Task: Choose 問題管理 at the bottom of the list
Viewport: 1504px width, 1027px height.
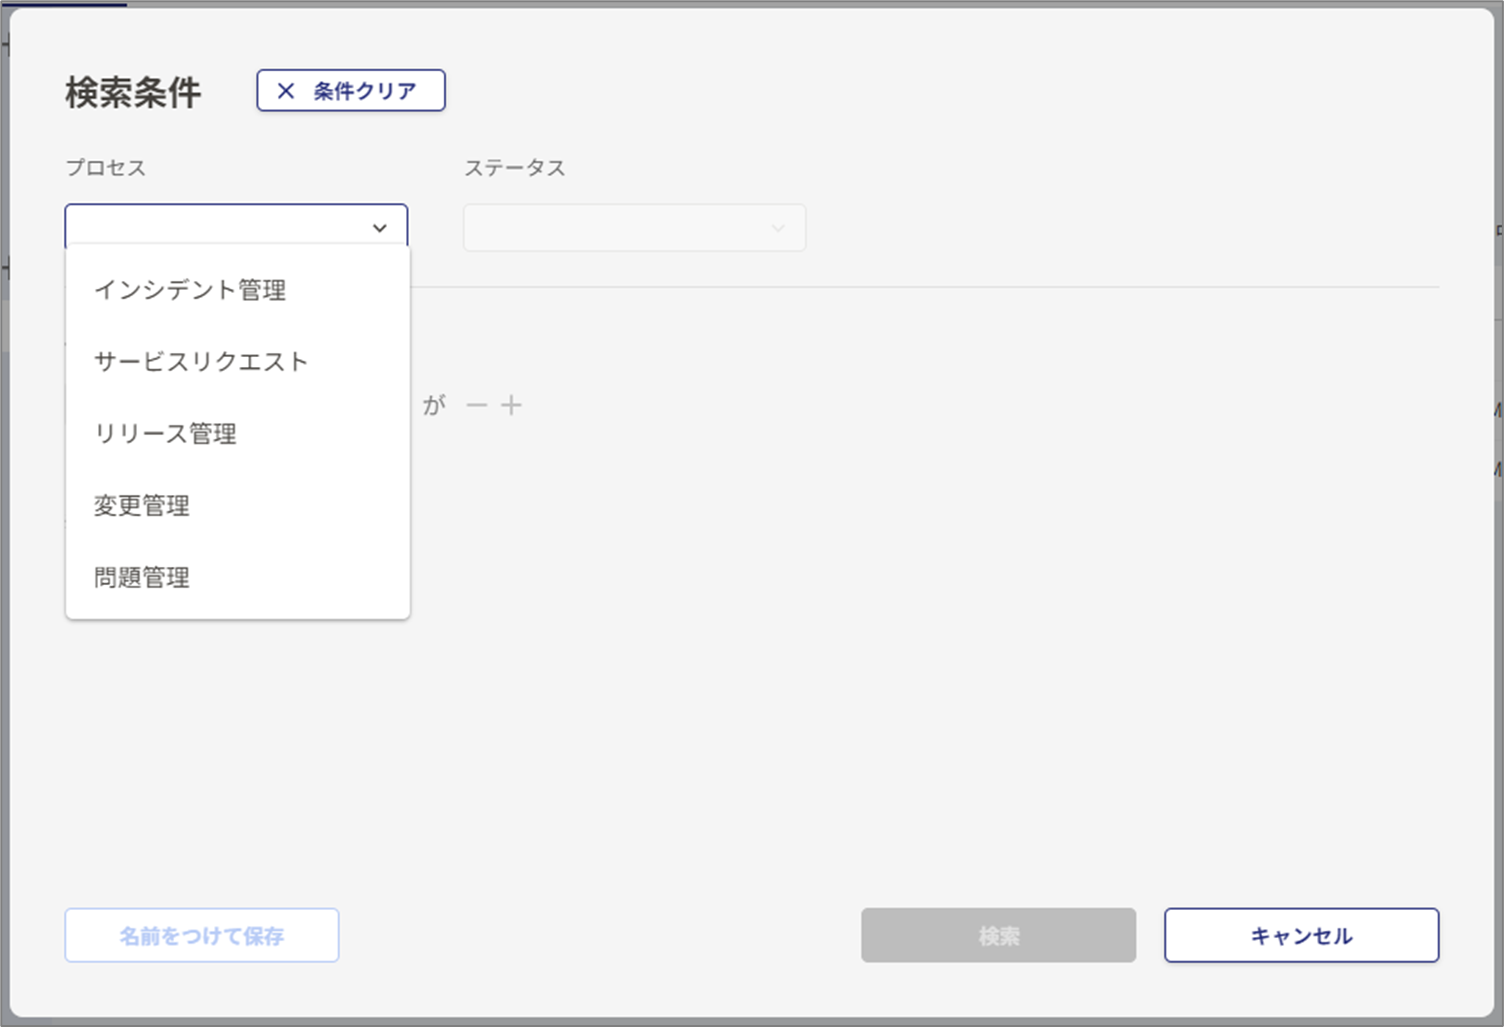Action: tap(141, 577)
